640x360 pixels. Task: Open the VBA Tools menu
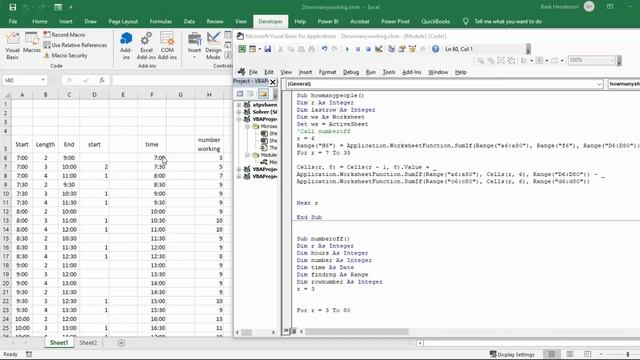(x=389, y=72)
